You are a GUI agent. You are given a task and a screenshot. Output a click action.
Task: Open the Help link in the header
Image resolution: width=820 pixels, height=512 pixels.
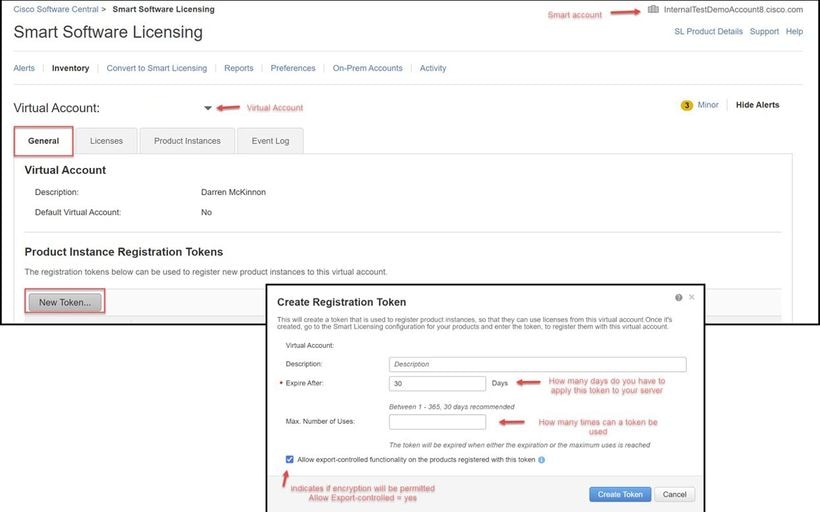794,31
